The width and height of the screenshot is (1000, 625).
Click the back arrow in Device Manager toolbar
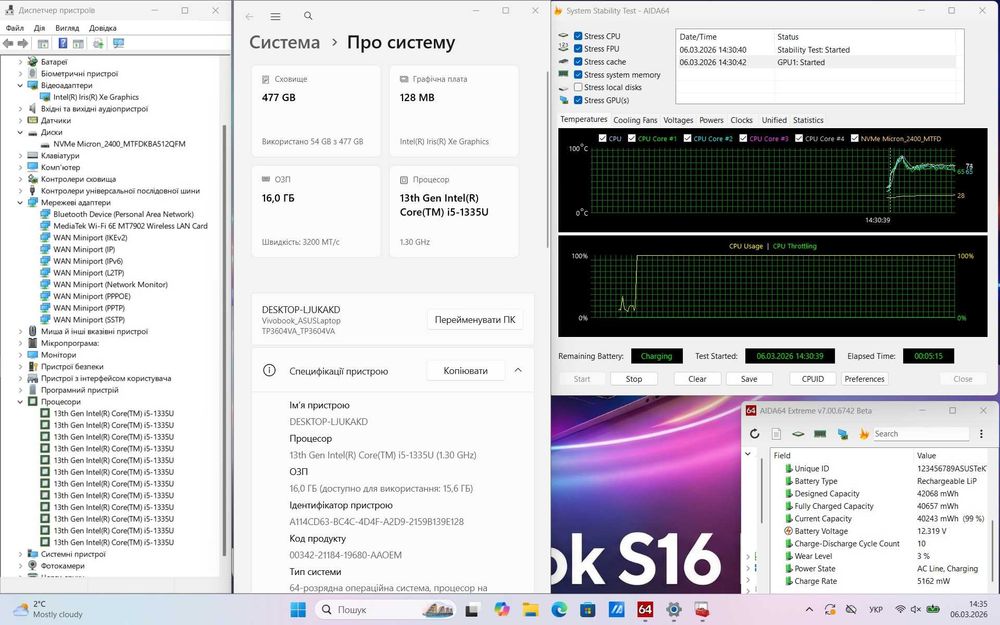(x=8, y=43)
